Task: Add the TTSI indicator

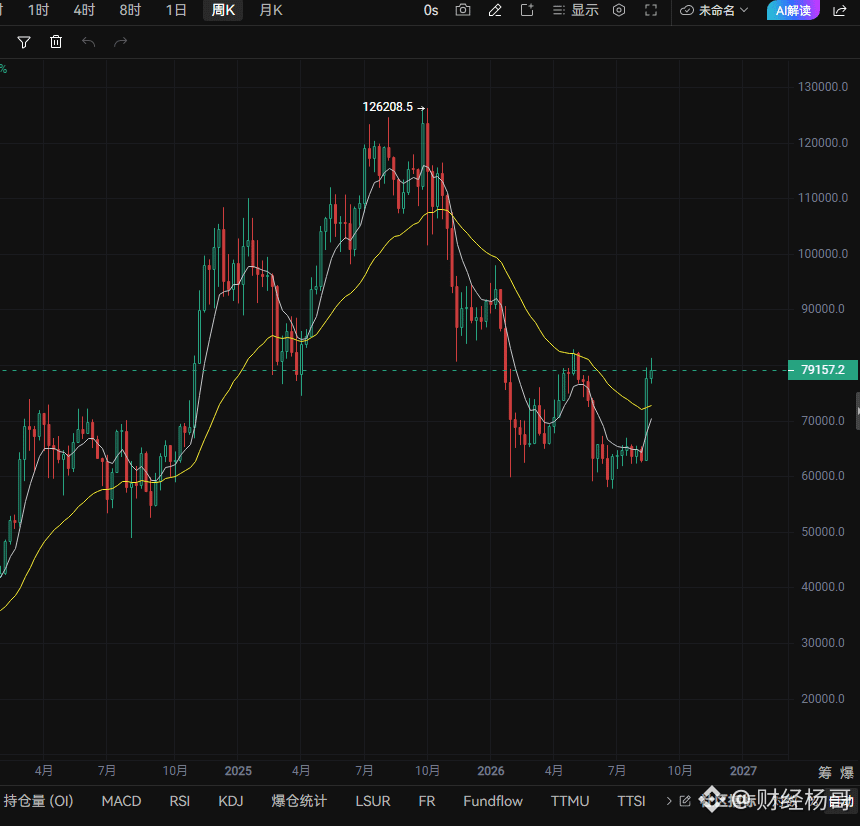Action: pyautogui.click(x=631, y=801)
